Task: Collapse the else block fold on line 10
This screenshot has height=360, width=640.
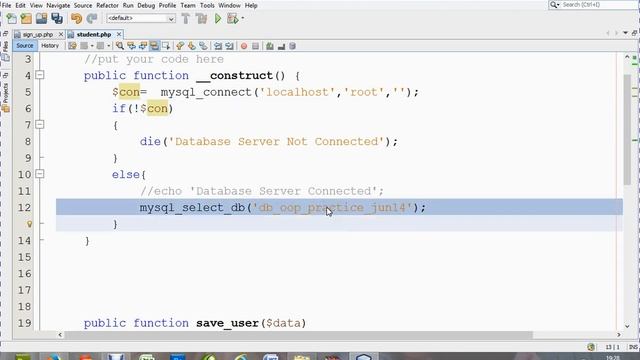Action: (x=40, y=174)
